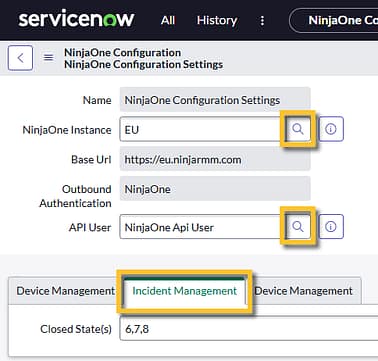Click the NinjaOne scope pill in header
The width and height of the screenshot is (378, 361).
[334, 20]
